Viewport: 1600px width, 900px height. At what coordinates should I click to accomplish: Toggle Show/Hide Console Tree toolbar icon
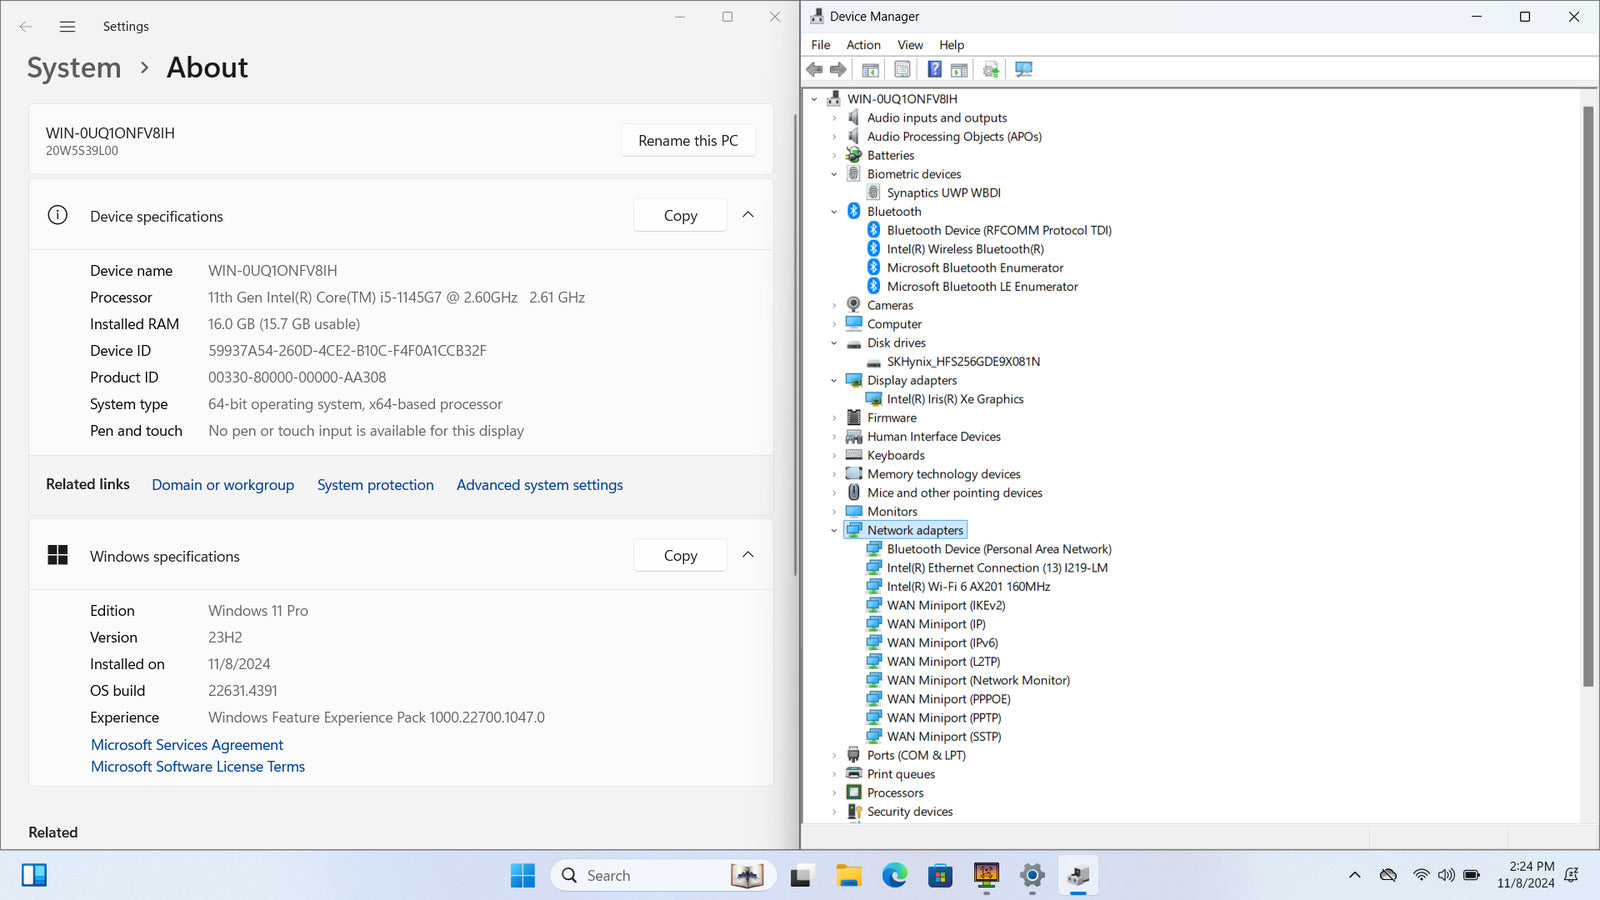pos(870,69)
